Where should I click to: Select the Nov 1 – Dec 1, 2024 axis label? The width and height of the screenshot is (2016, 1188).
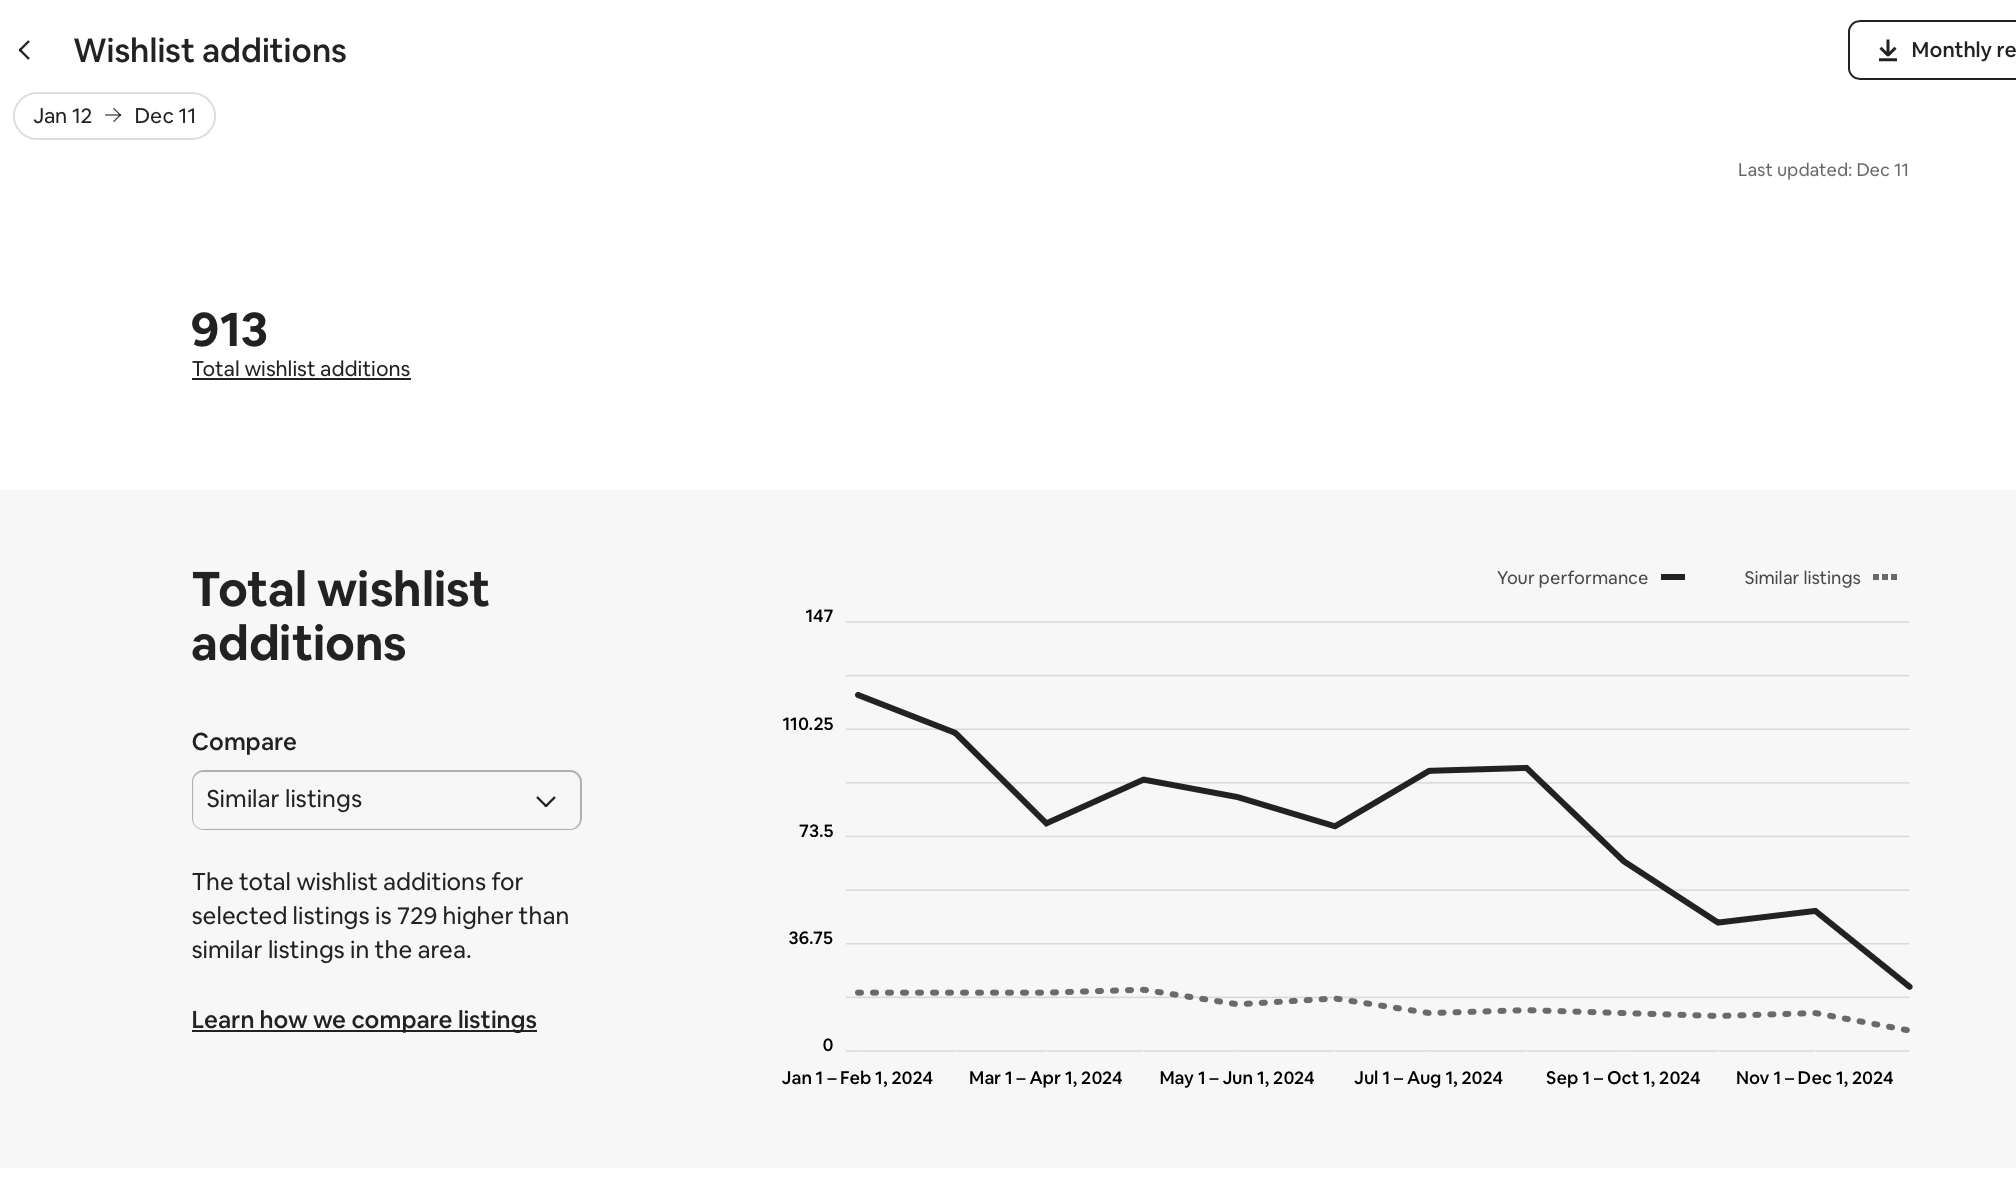1814,1078
